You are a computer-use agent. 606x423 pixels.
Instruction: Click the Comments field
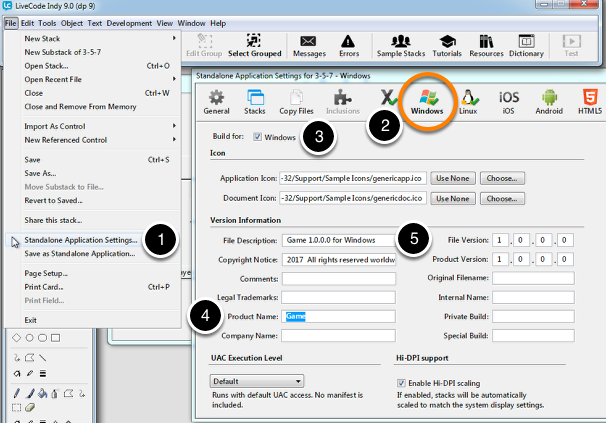pyautogui.click(x=339, y=279)
